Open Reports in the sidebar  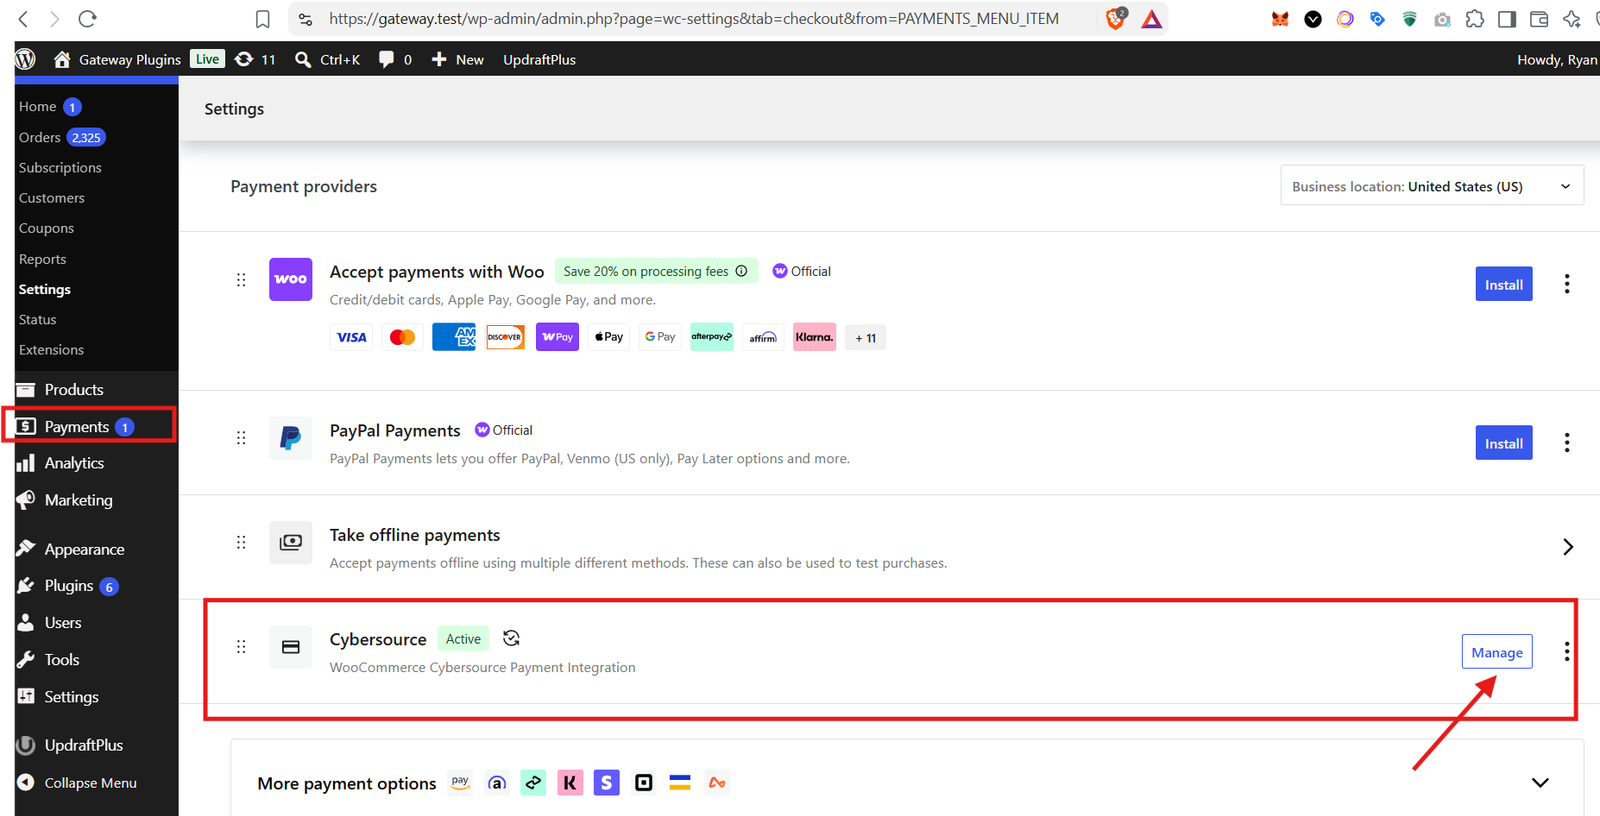point(42,259)
